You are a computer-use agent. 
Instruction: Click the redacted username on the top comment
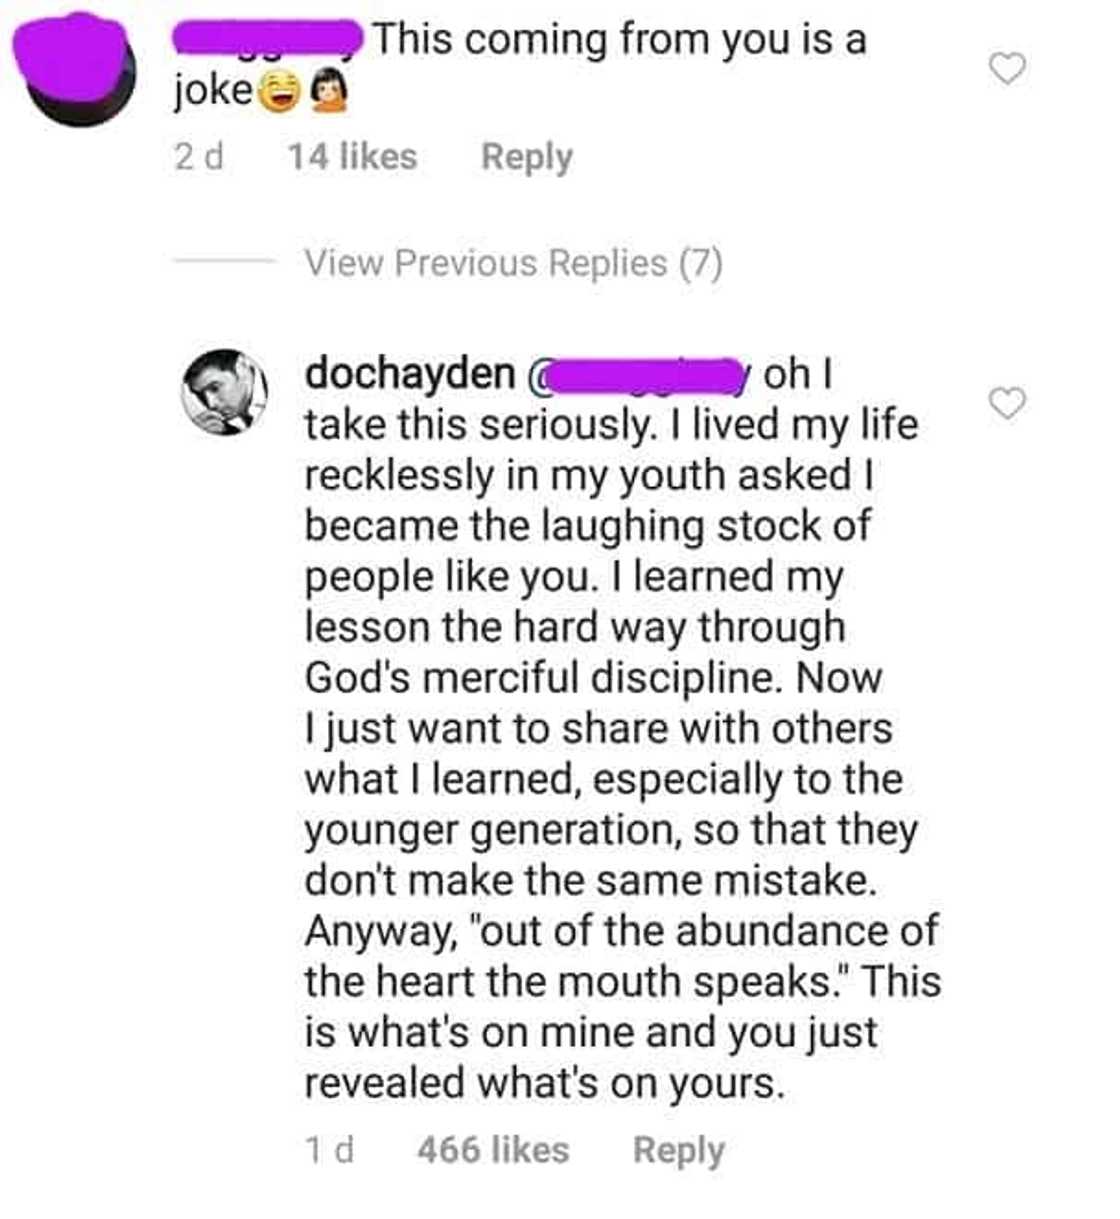(268, 40)
